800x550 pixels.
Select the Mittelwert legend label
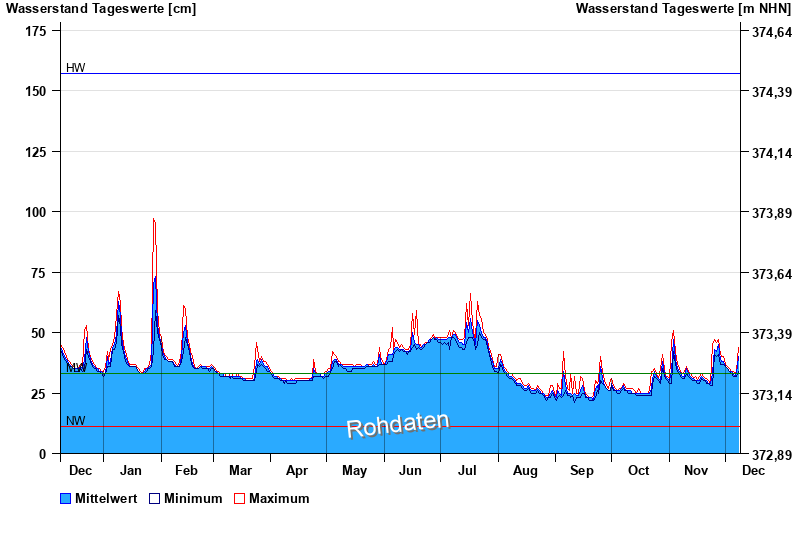106,498
